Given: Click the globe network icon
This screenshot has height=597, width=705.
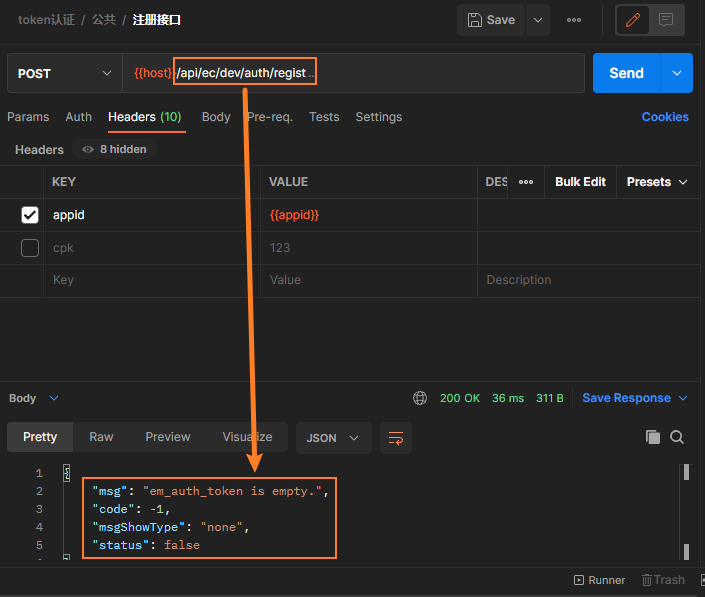Looking at the screenshot, I should (420, 398).
